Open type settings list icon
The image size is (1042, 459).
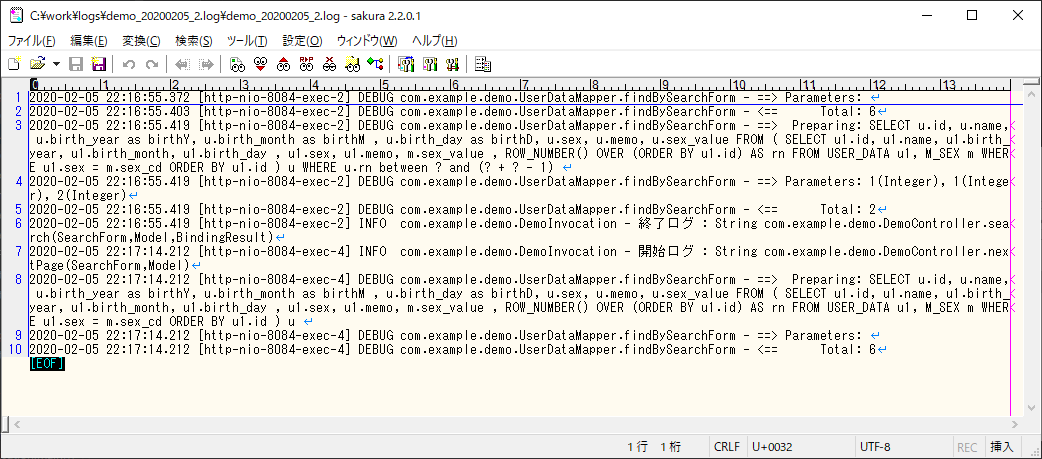[406, 64]
